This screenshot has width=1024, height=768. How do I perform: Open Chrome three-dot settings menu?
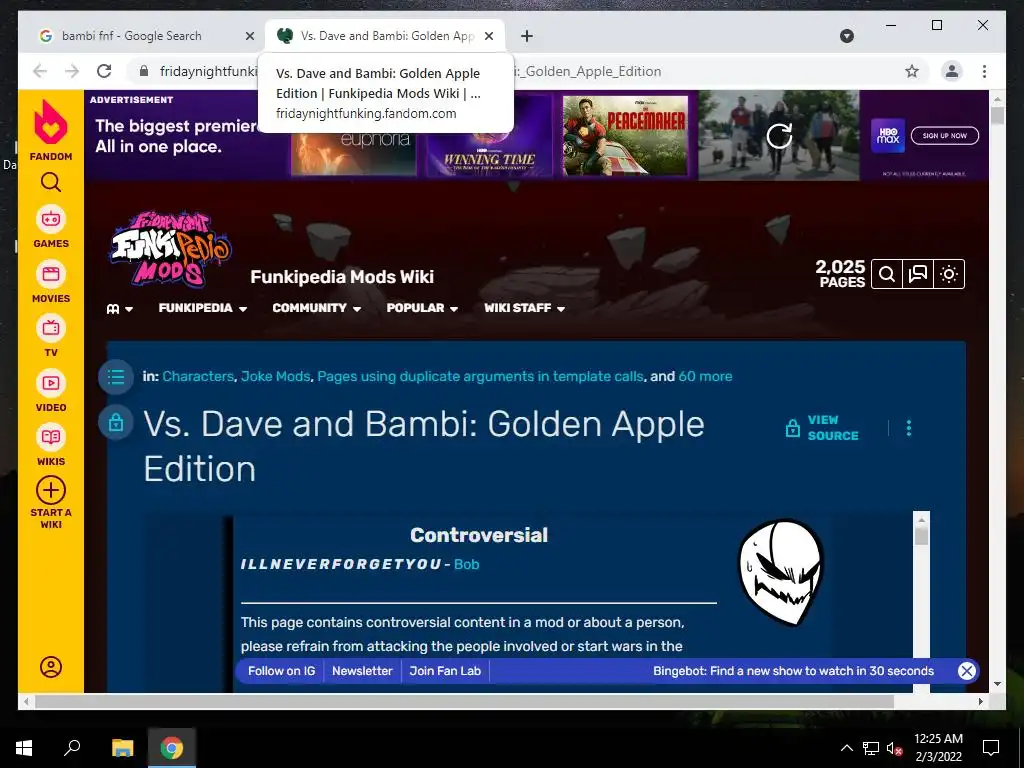(984, 71)
